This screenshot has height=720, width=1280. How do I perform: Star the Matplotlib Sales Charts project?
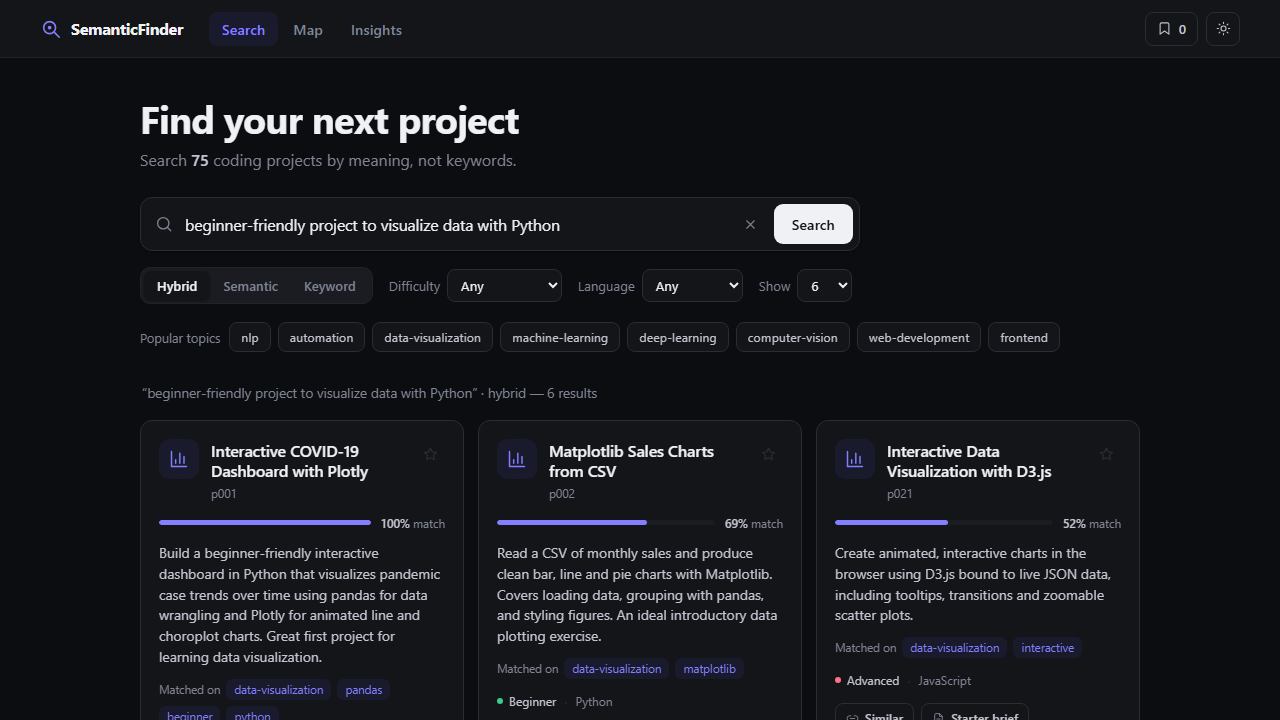[x=769, y=454]
